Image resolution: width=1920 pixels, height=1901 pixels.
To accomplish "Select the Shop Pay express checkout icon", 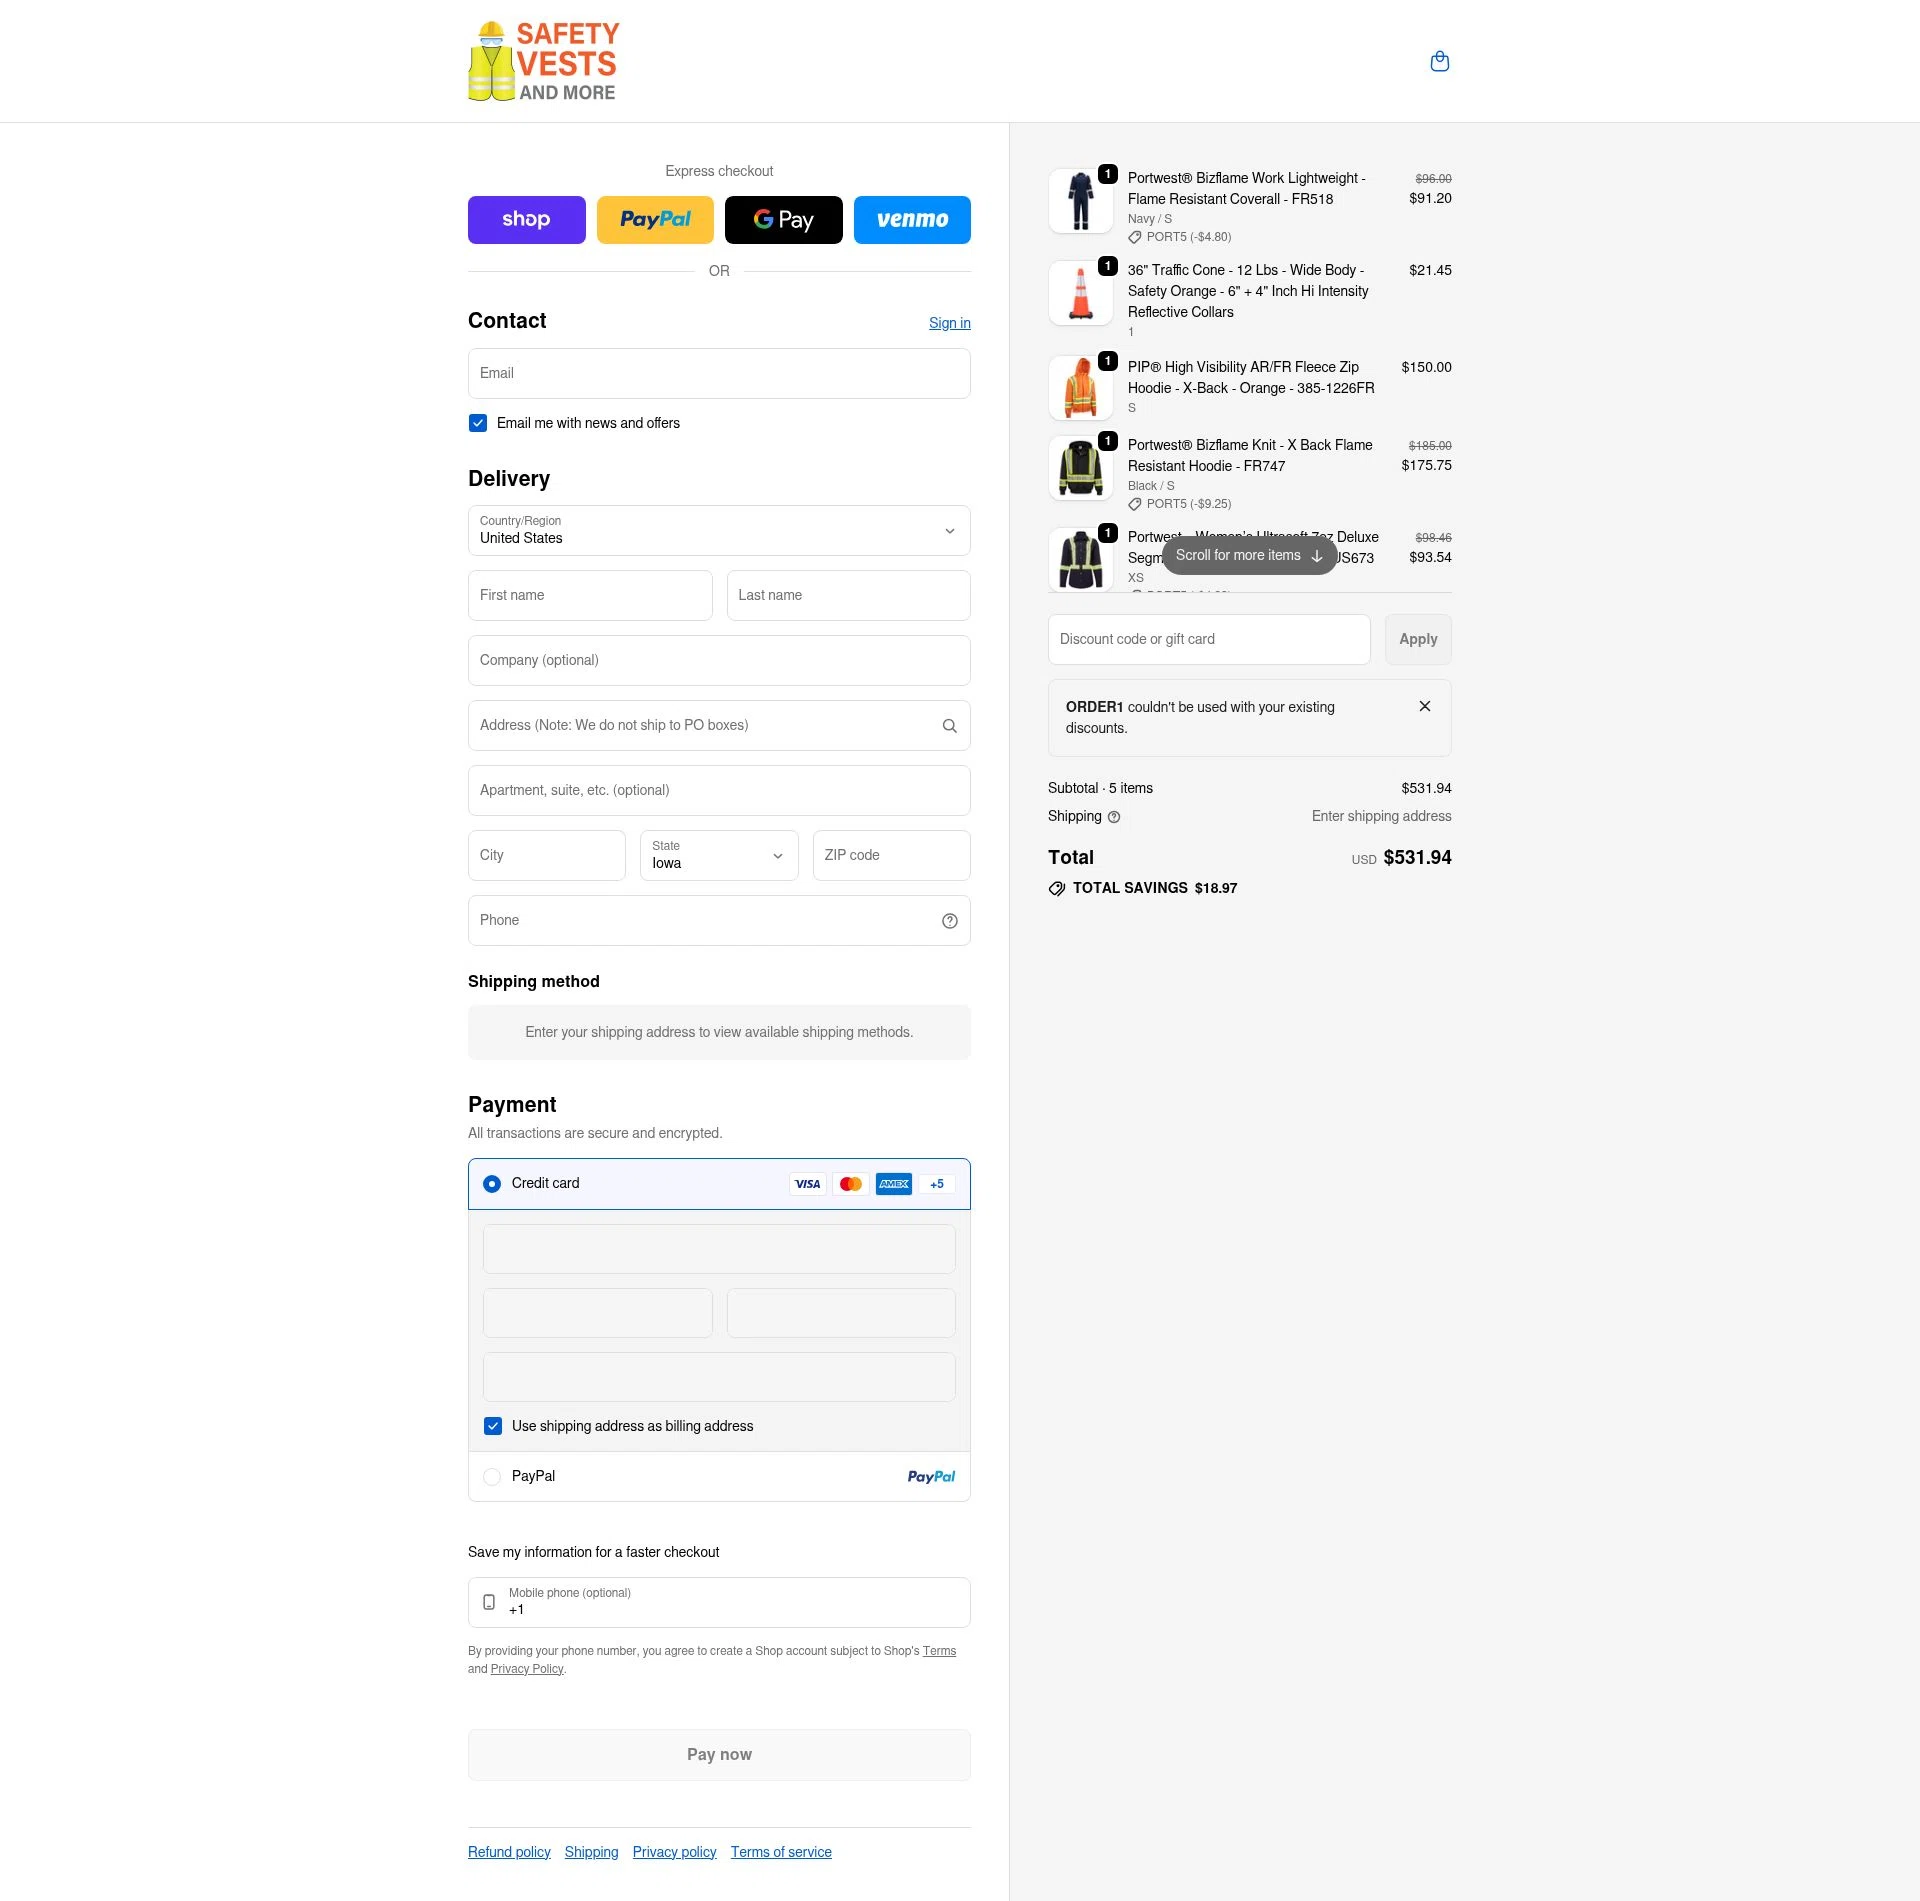I will tap(526, 219).
